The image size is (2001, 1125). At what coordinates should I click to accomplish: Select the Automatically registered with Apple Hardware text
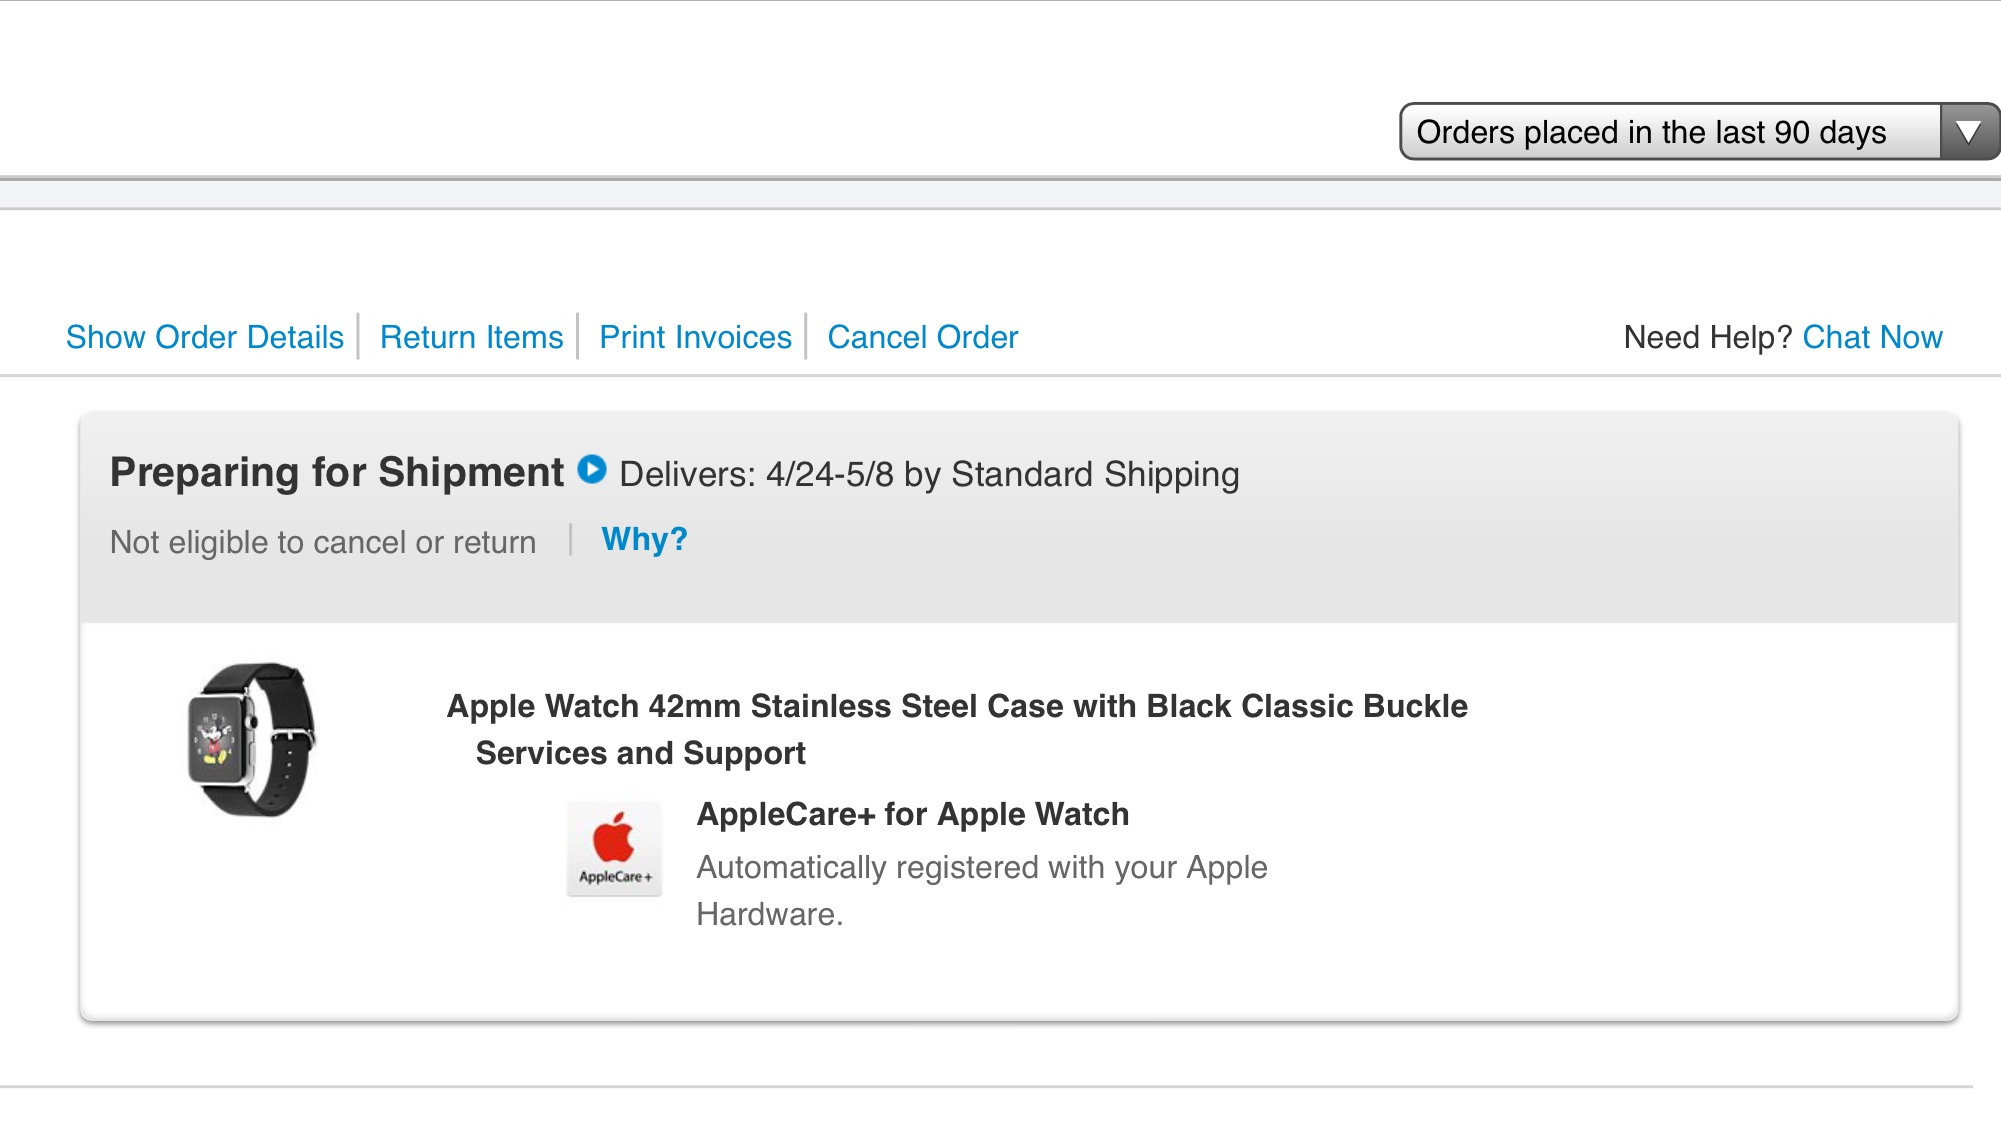(x=982, y=890)
